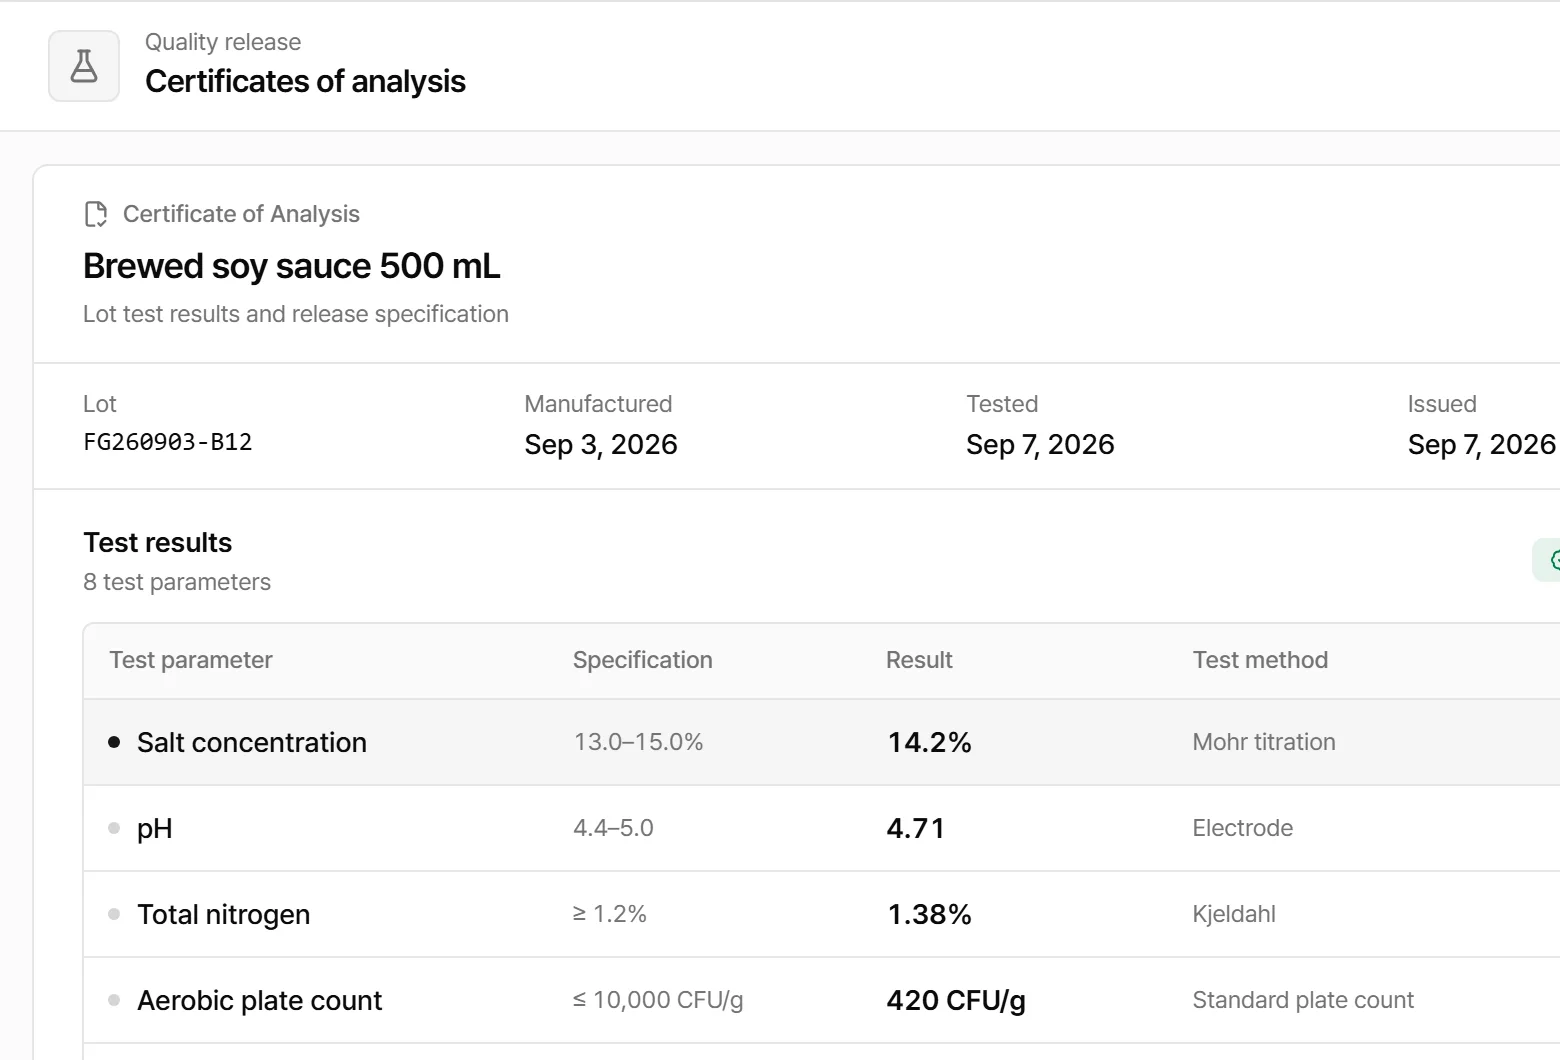
Task: Click the Test method column header
Action: pyautogui.click(x=1260, y=660)
